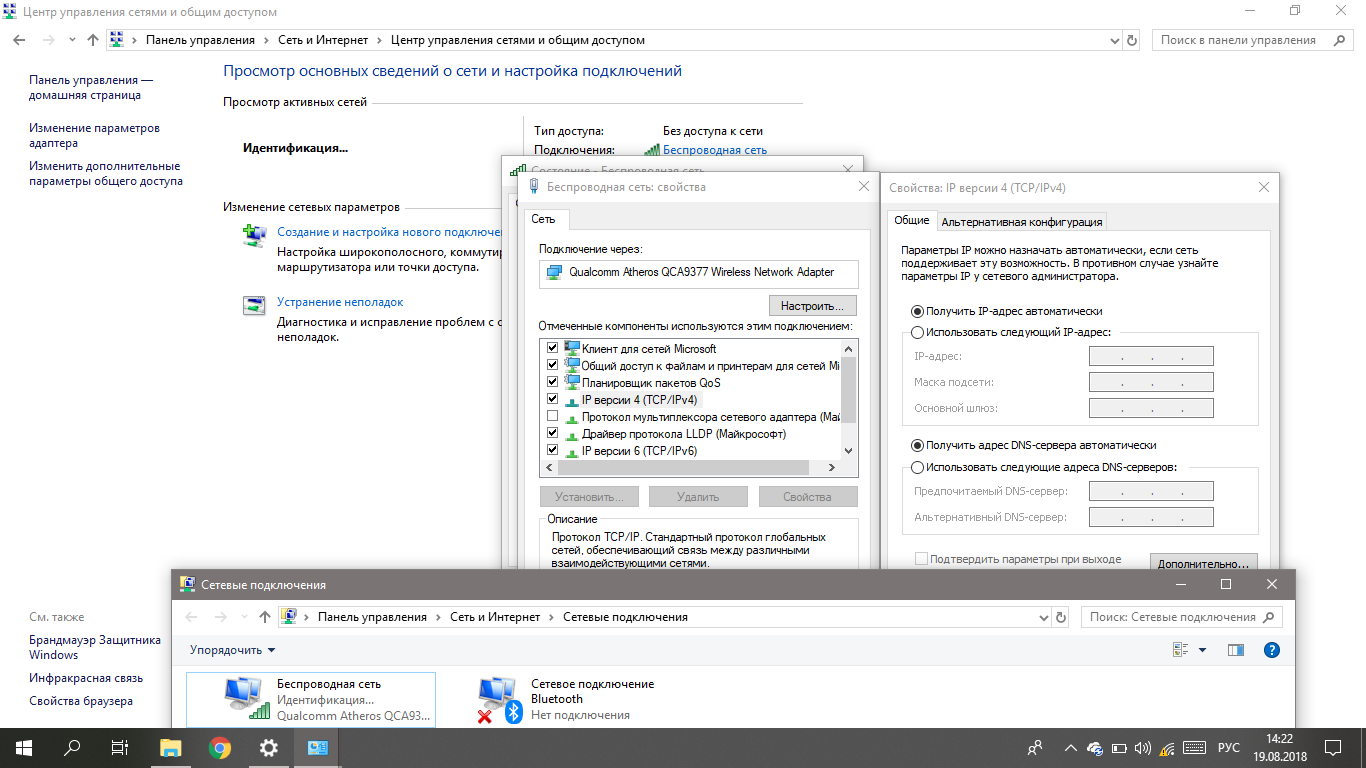Expand address bar dropdown in Сетевые подключения

coord(1044,617)
